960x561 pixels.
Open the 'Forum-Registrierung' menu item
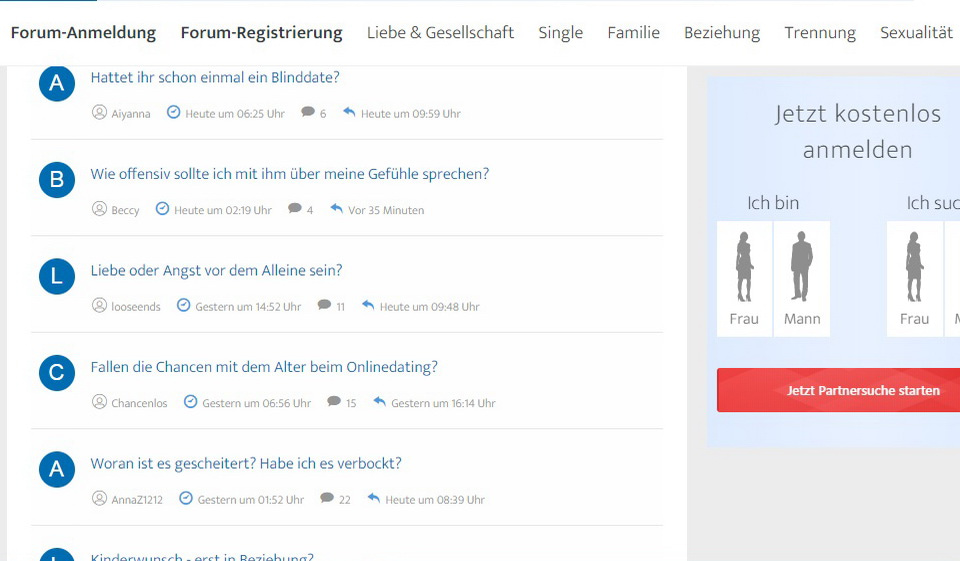point(261,33)
